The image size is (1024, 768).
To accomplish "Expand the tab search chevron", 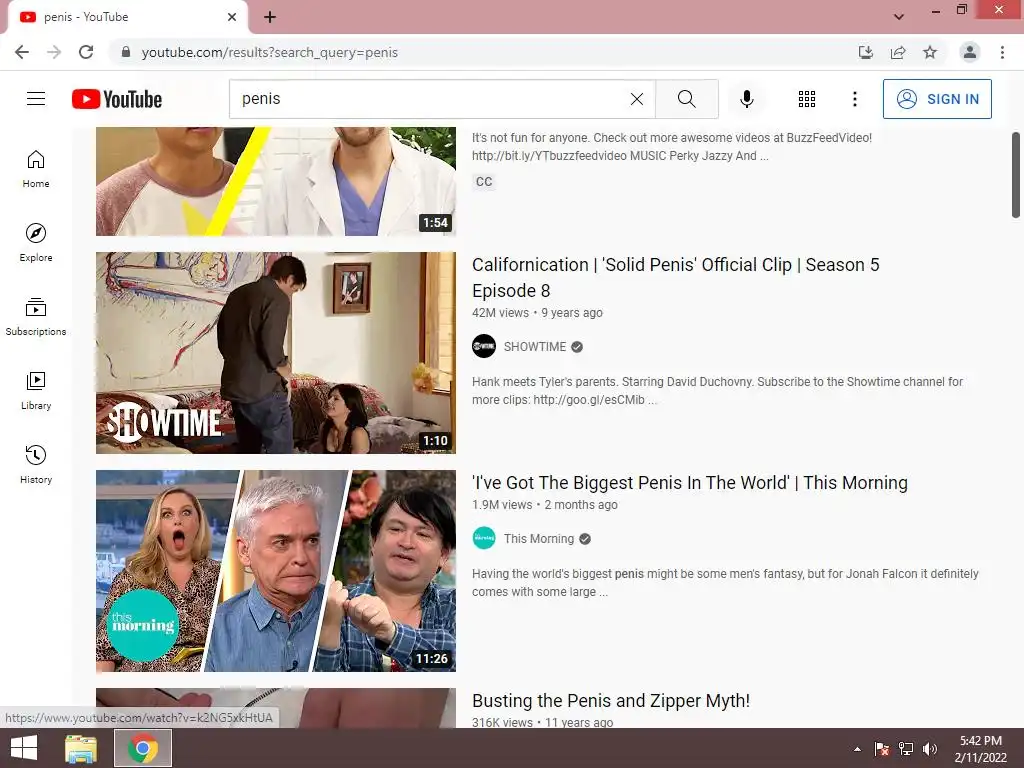I will [x=899, y=17].
